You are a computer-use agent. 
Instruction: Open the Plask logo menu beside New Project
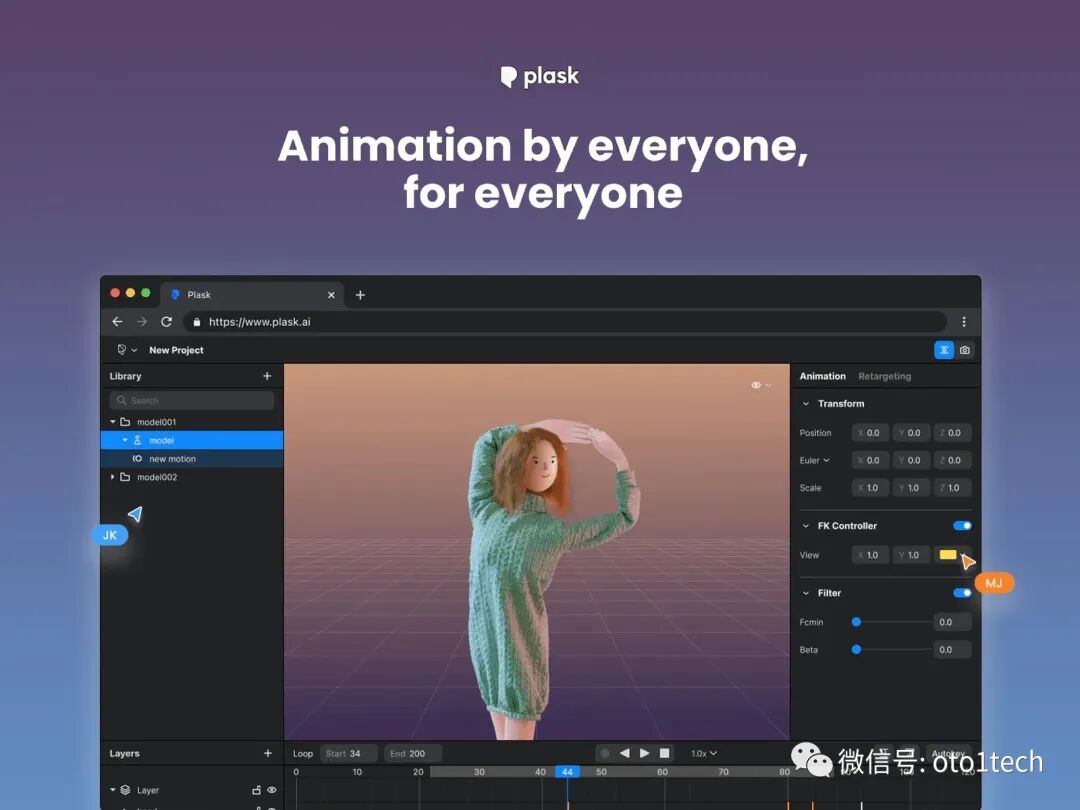(127, 350)
